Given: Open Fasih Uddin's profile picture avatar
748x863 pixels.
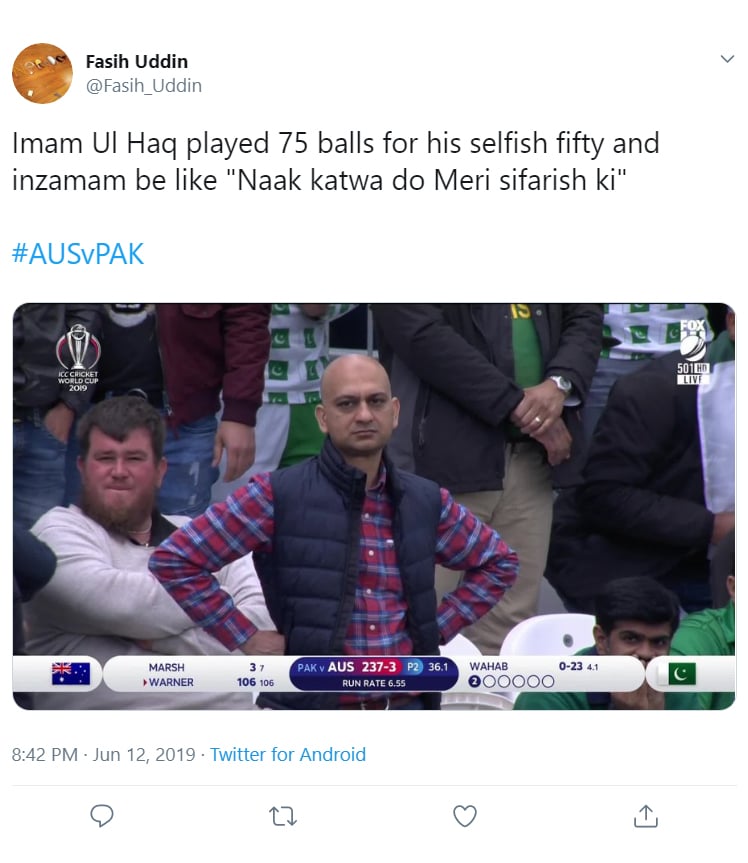Looking at the screenshot, I should coord(42,73).
